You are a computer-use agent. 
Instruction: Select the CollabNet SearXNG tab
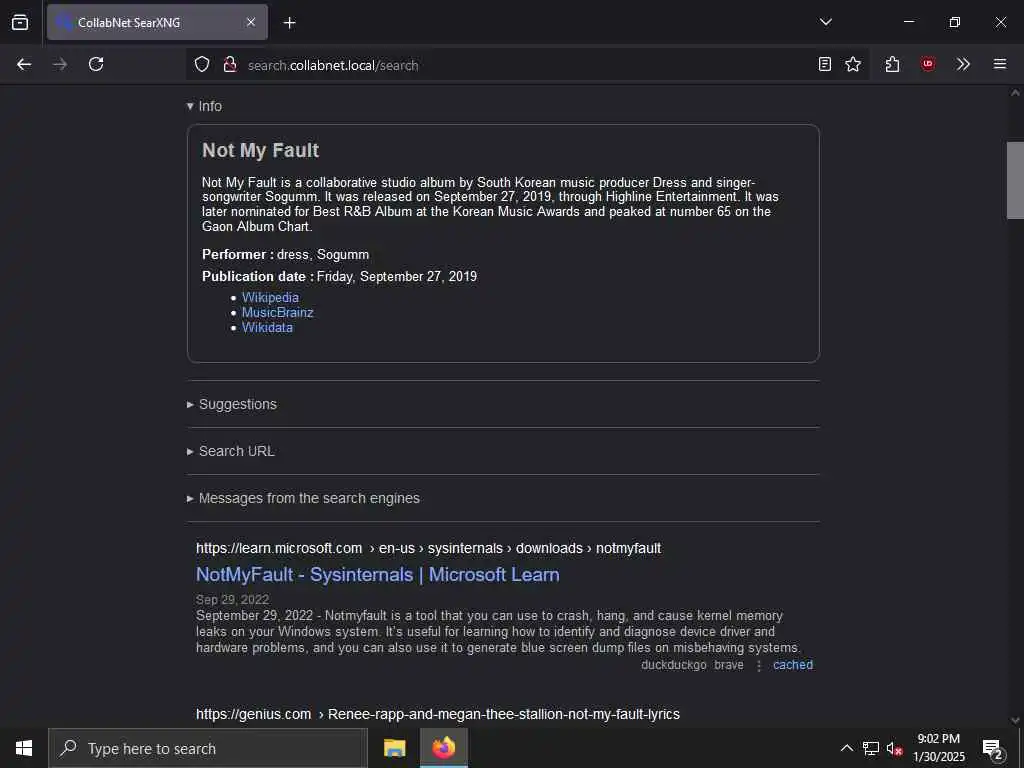pyautogui.click(x=157, y=22)
